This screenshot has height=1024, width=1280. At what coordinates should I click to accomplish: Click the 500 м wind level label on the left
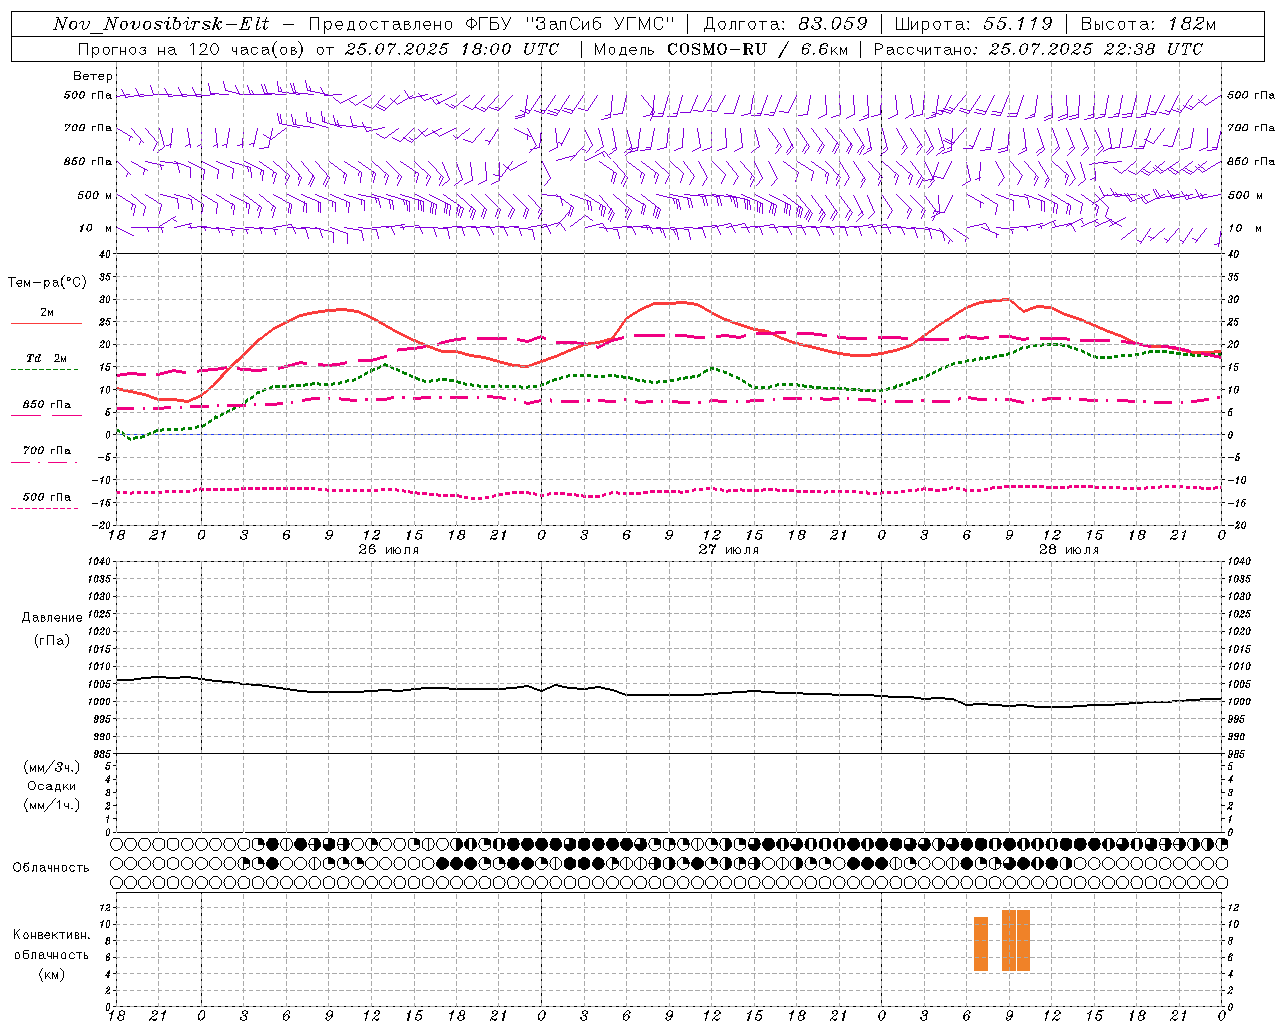(x=95, y=195)
